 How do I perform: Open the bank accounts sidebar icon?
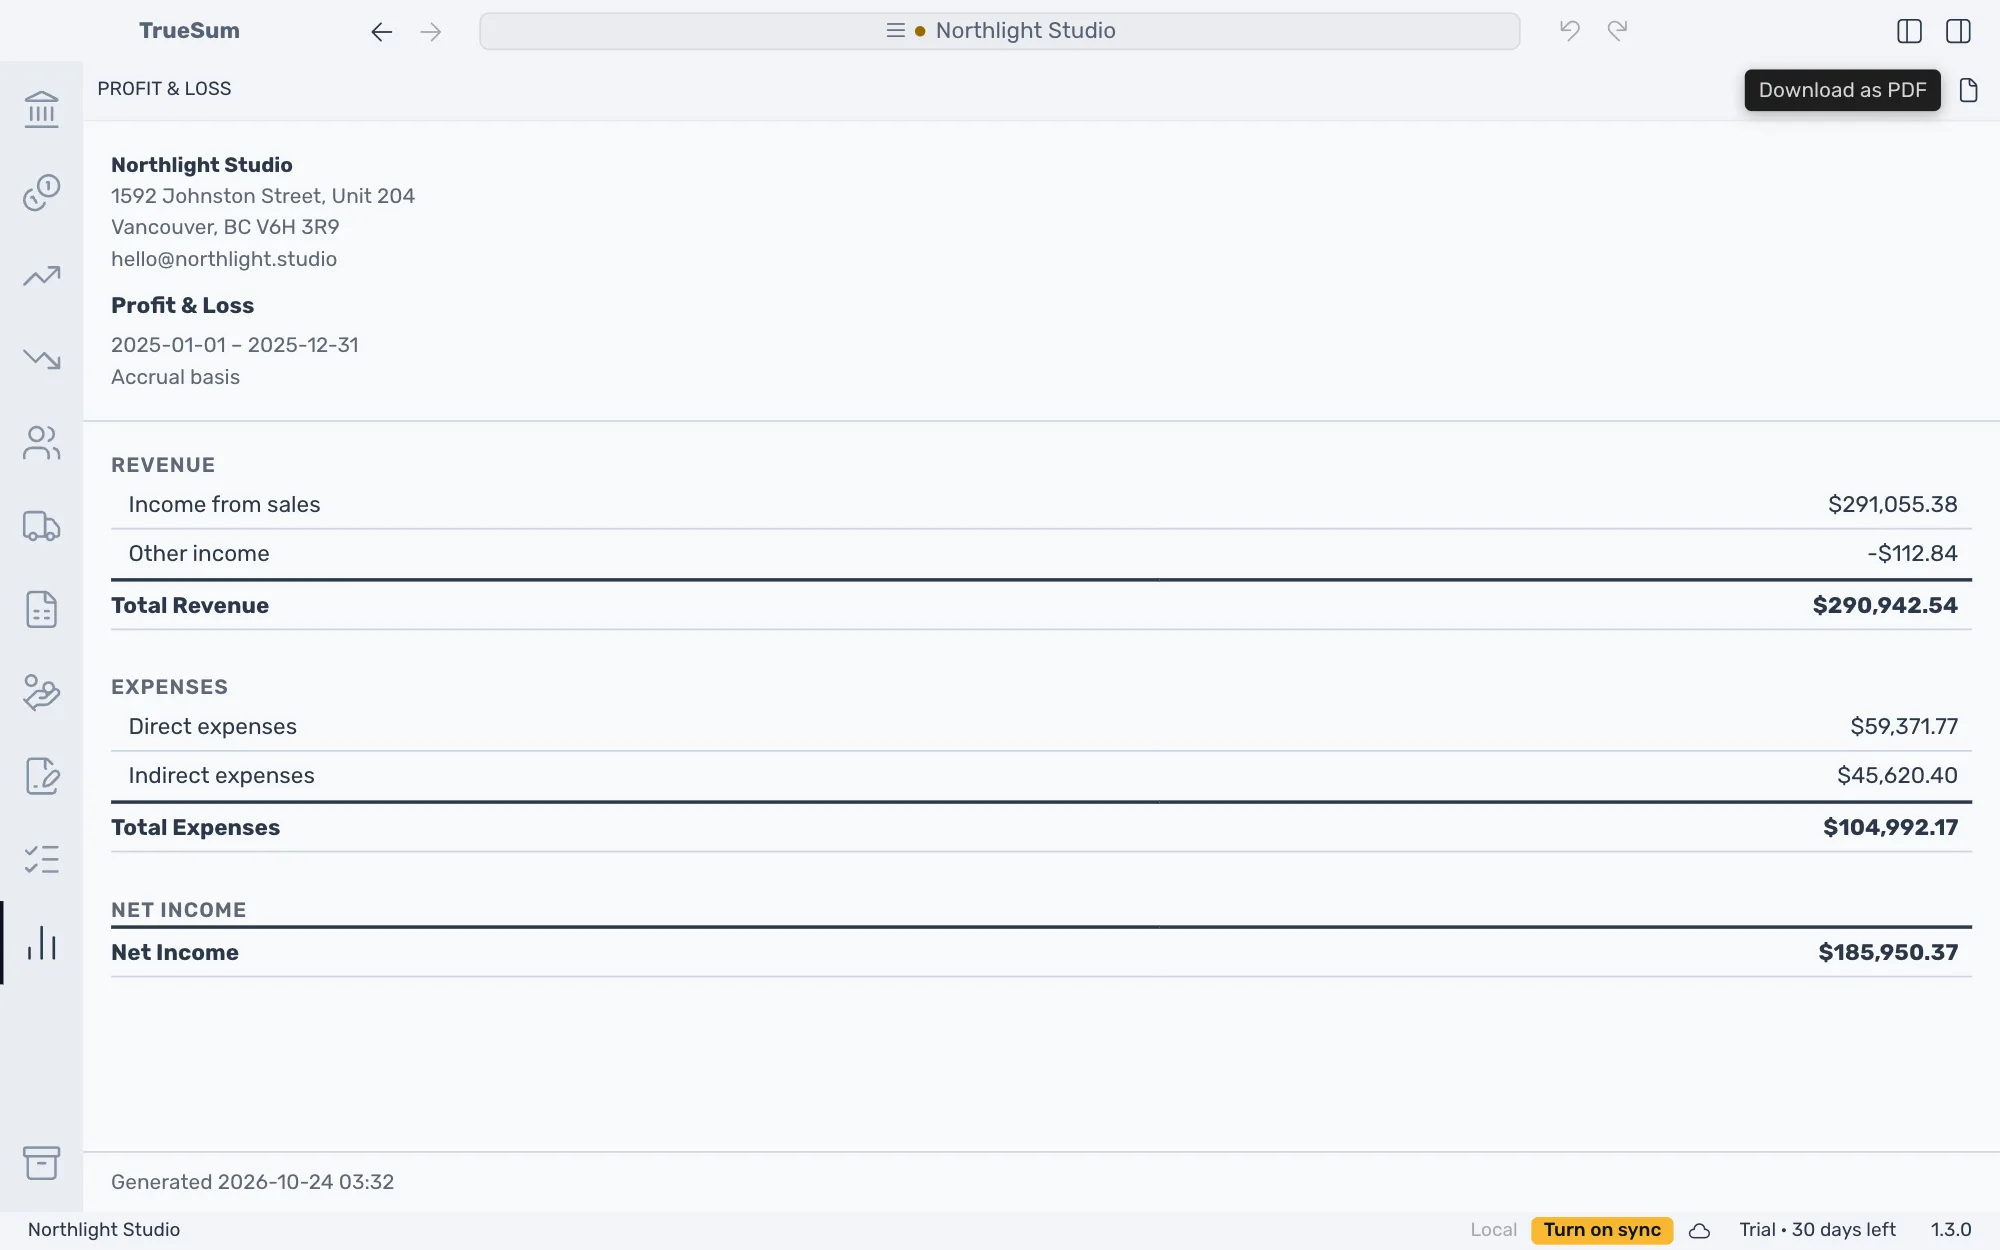[41, 109]
